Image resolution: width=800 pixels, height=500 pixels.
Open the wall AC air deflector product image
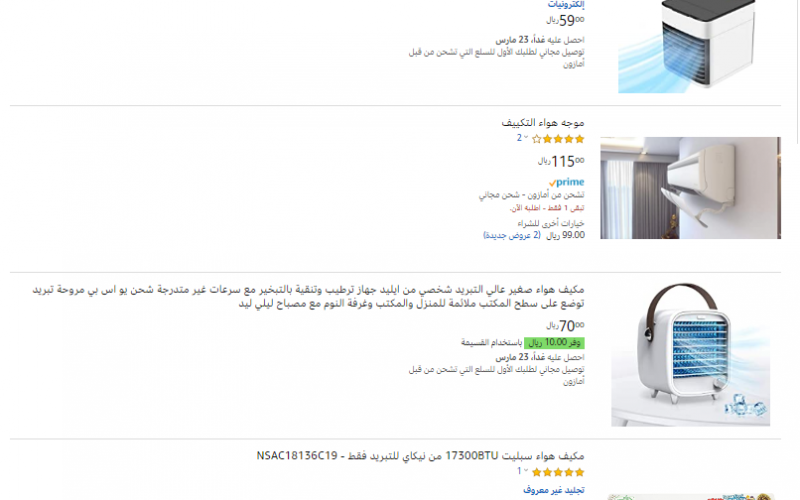[690, 187]
